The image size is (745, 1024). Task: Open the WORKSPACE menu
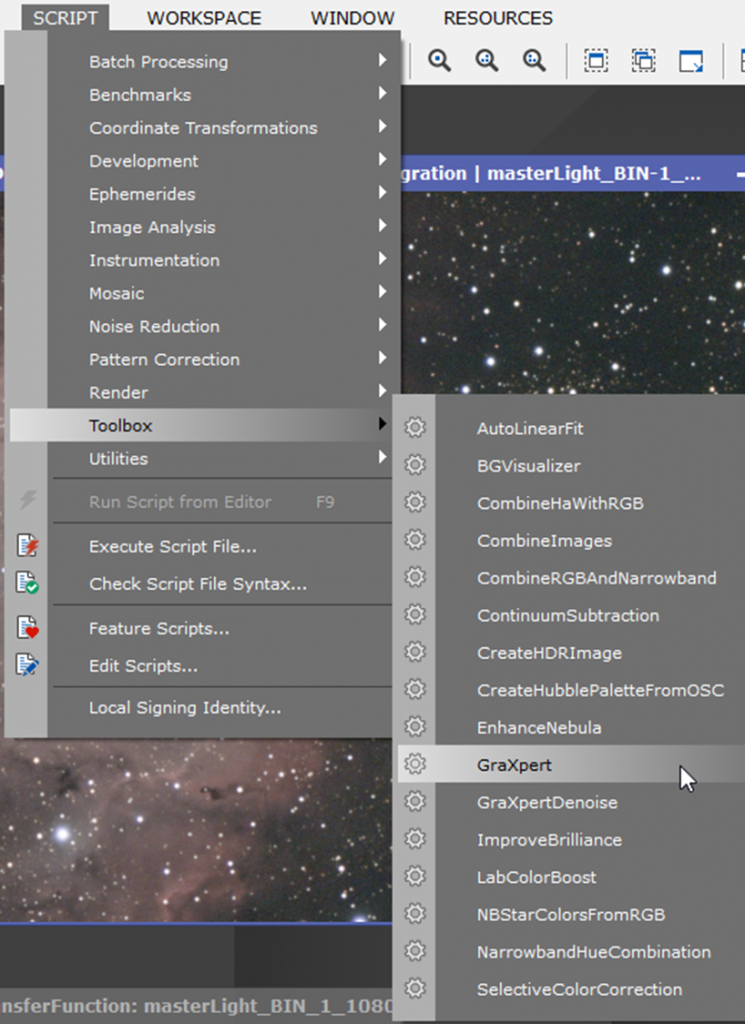pos(204,18)
